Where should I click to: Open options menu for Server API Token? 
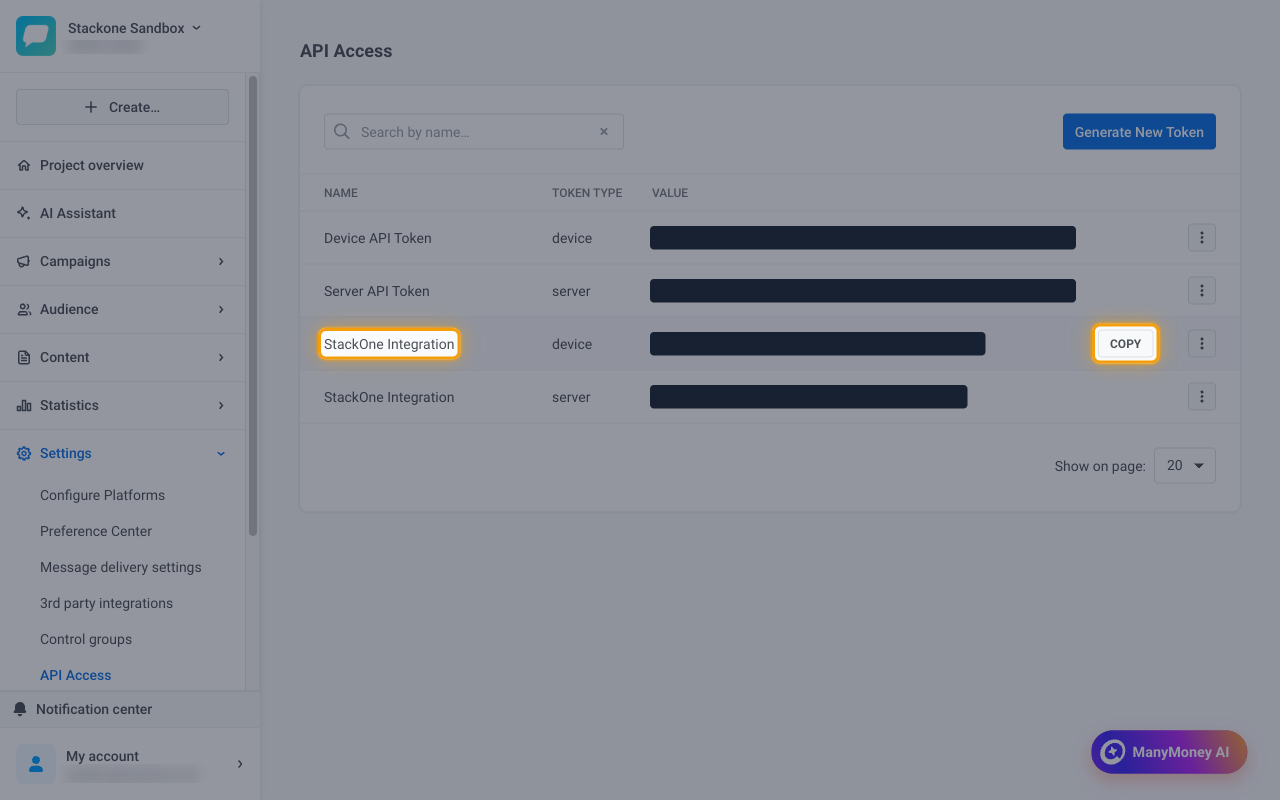click(x=1202, y=291)
